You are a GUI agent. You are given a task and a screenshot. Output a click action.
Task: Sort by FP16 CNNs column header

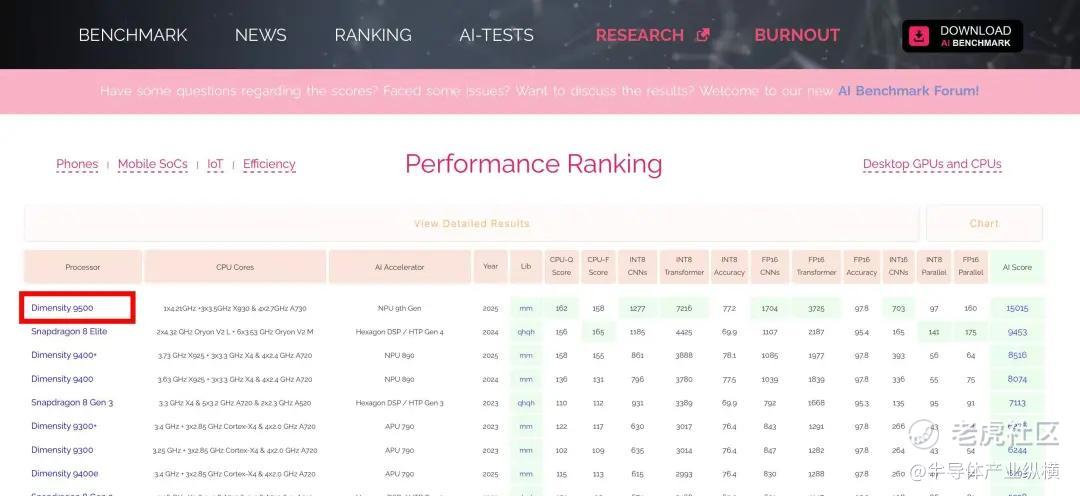pos(770,267)
